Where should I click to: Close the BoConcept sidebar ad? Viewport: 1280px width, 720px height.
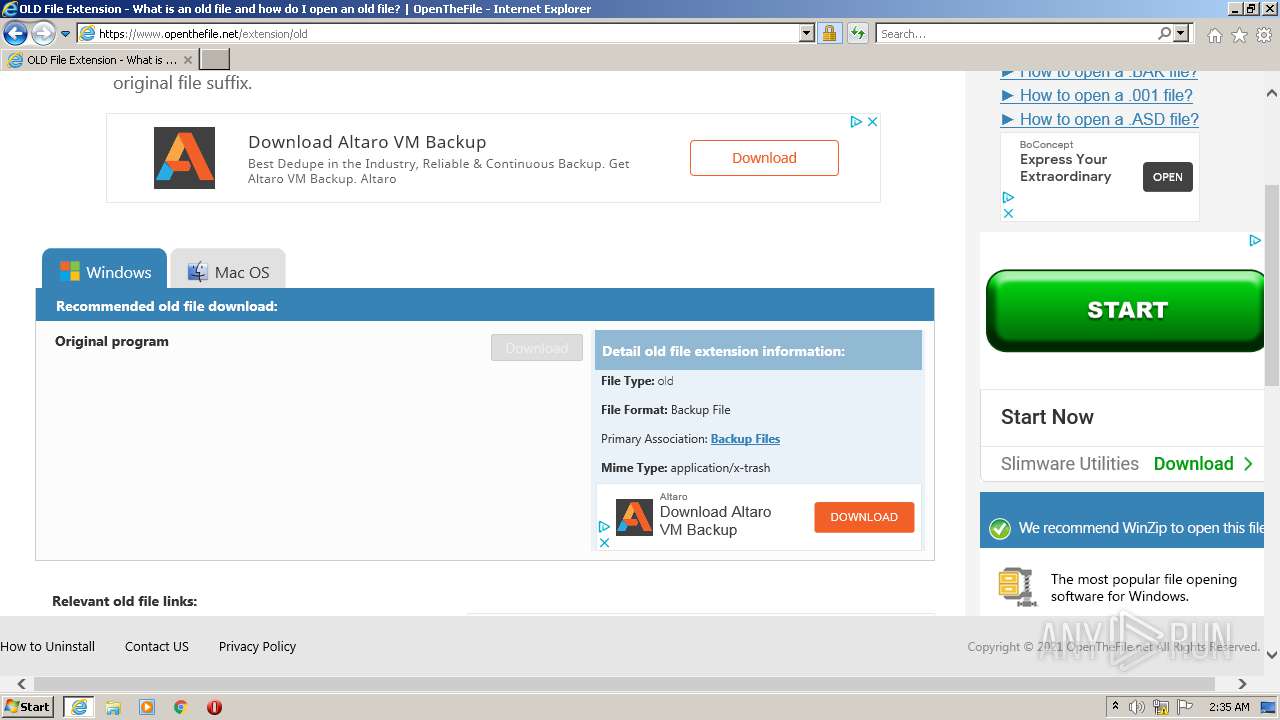pyautogui.click(x=1008, y=213)
